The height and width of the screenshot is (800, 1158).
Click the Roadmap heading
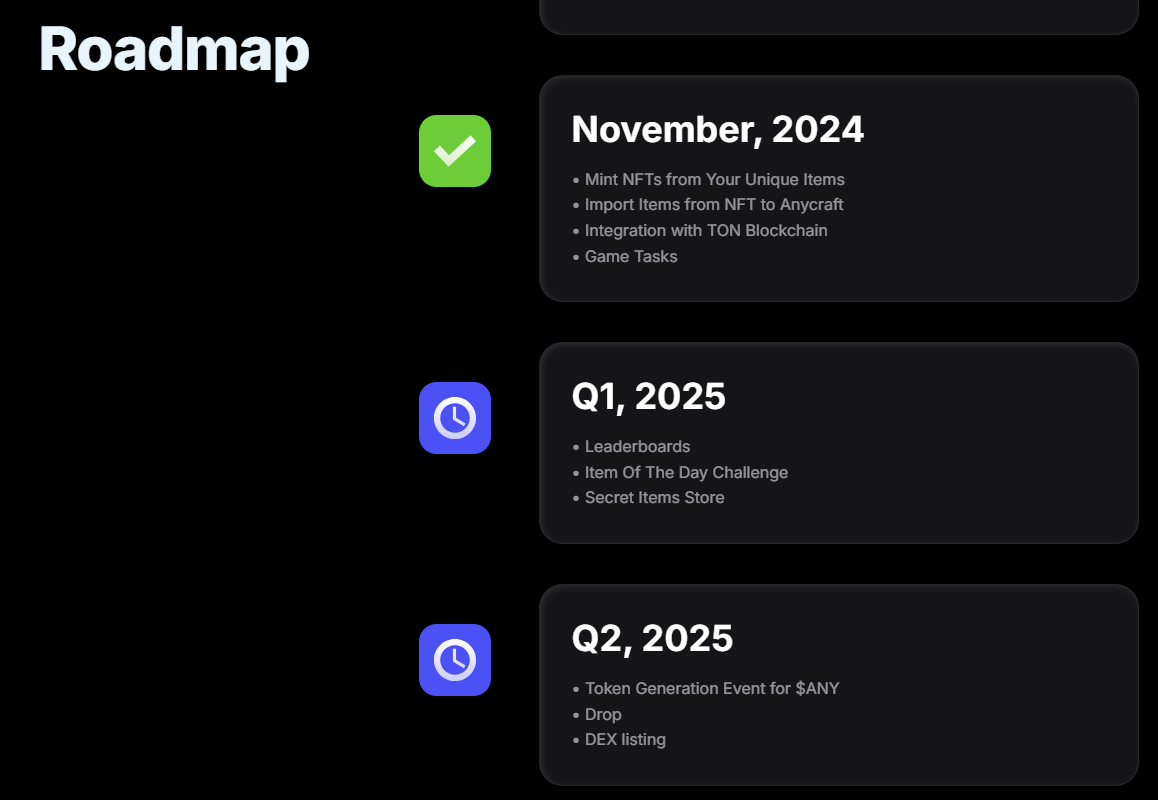[174, 48]
